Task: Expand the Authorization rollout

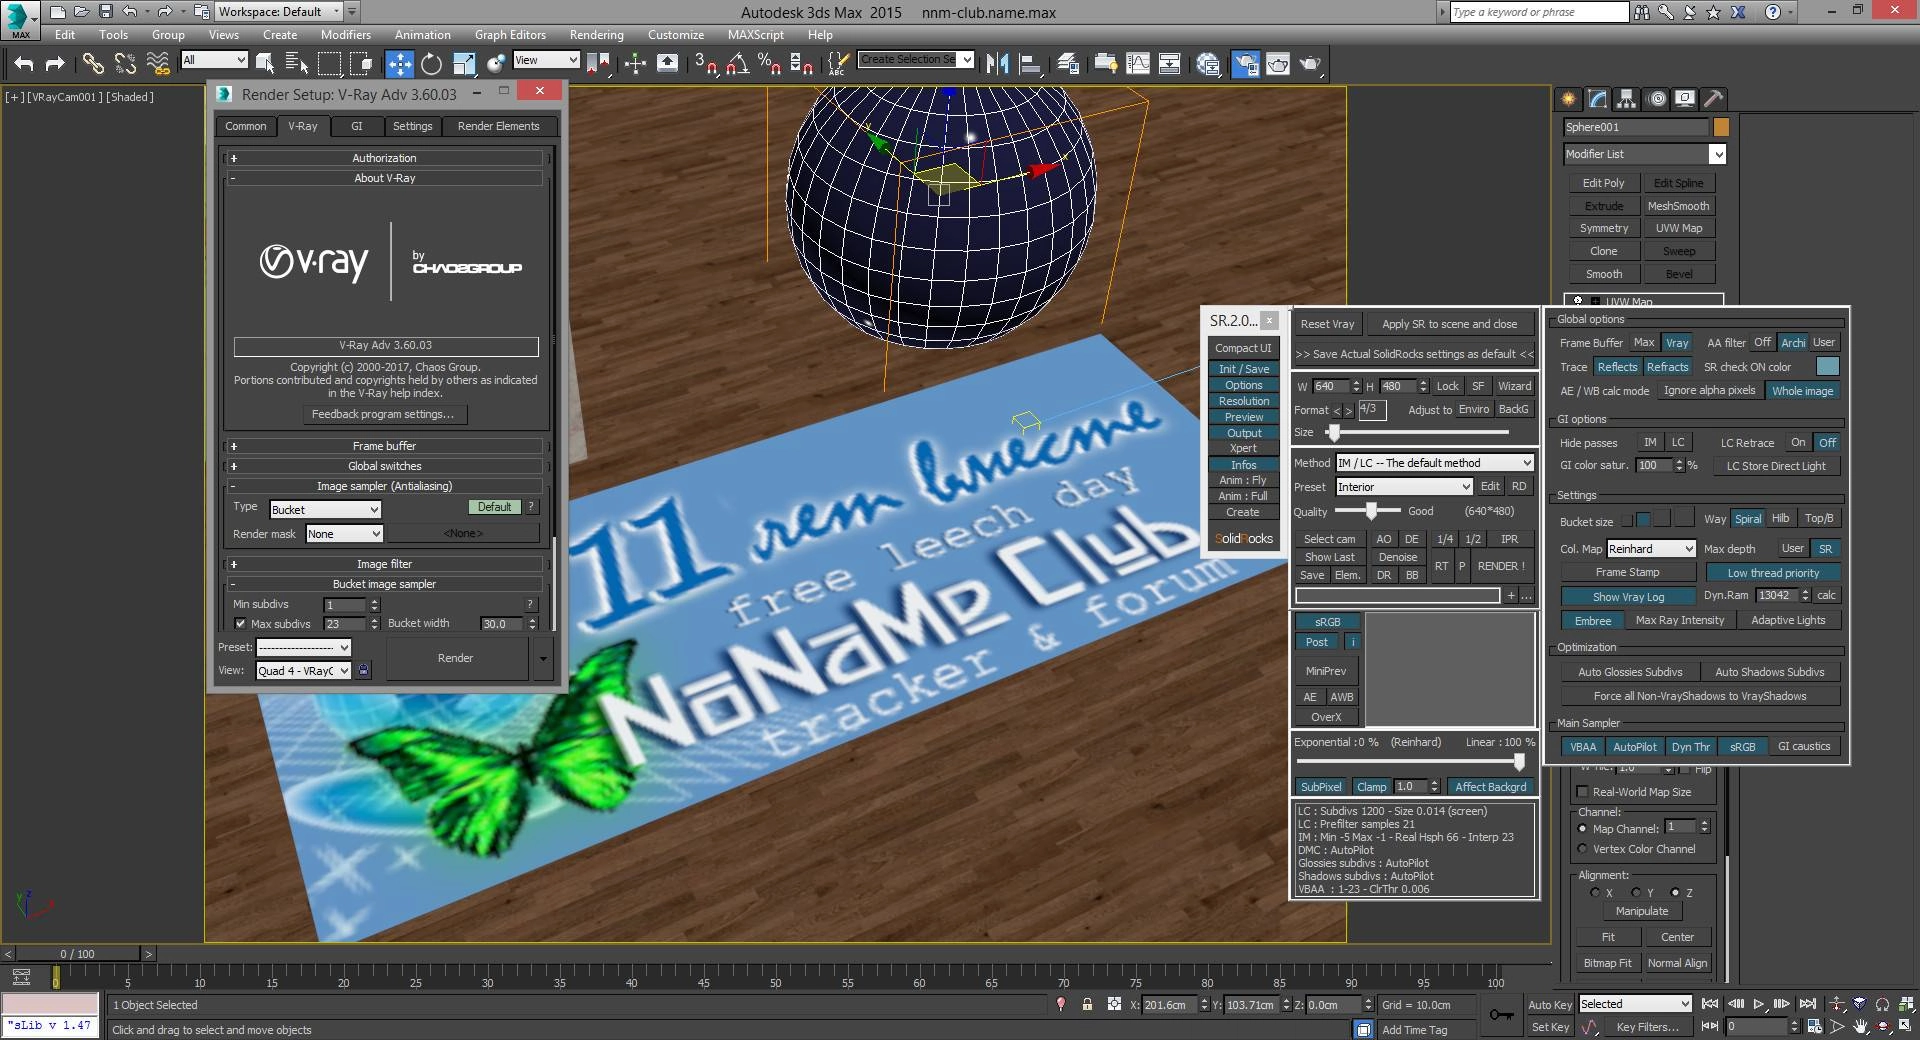Action: [384, 158]
